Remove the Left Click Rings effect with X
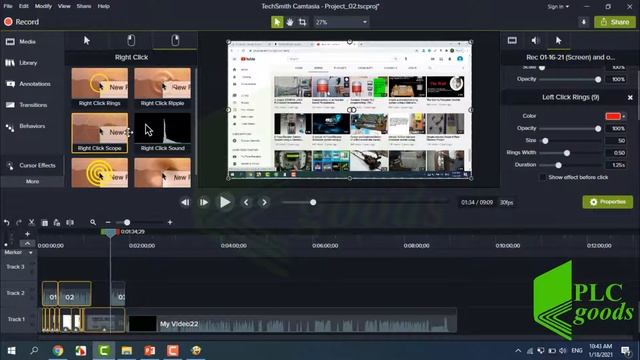640x360 pixels. click(630, 98)
